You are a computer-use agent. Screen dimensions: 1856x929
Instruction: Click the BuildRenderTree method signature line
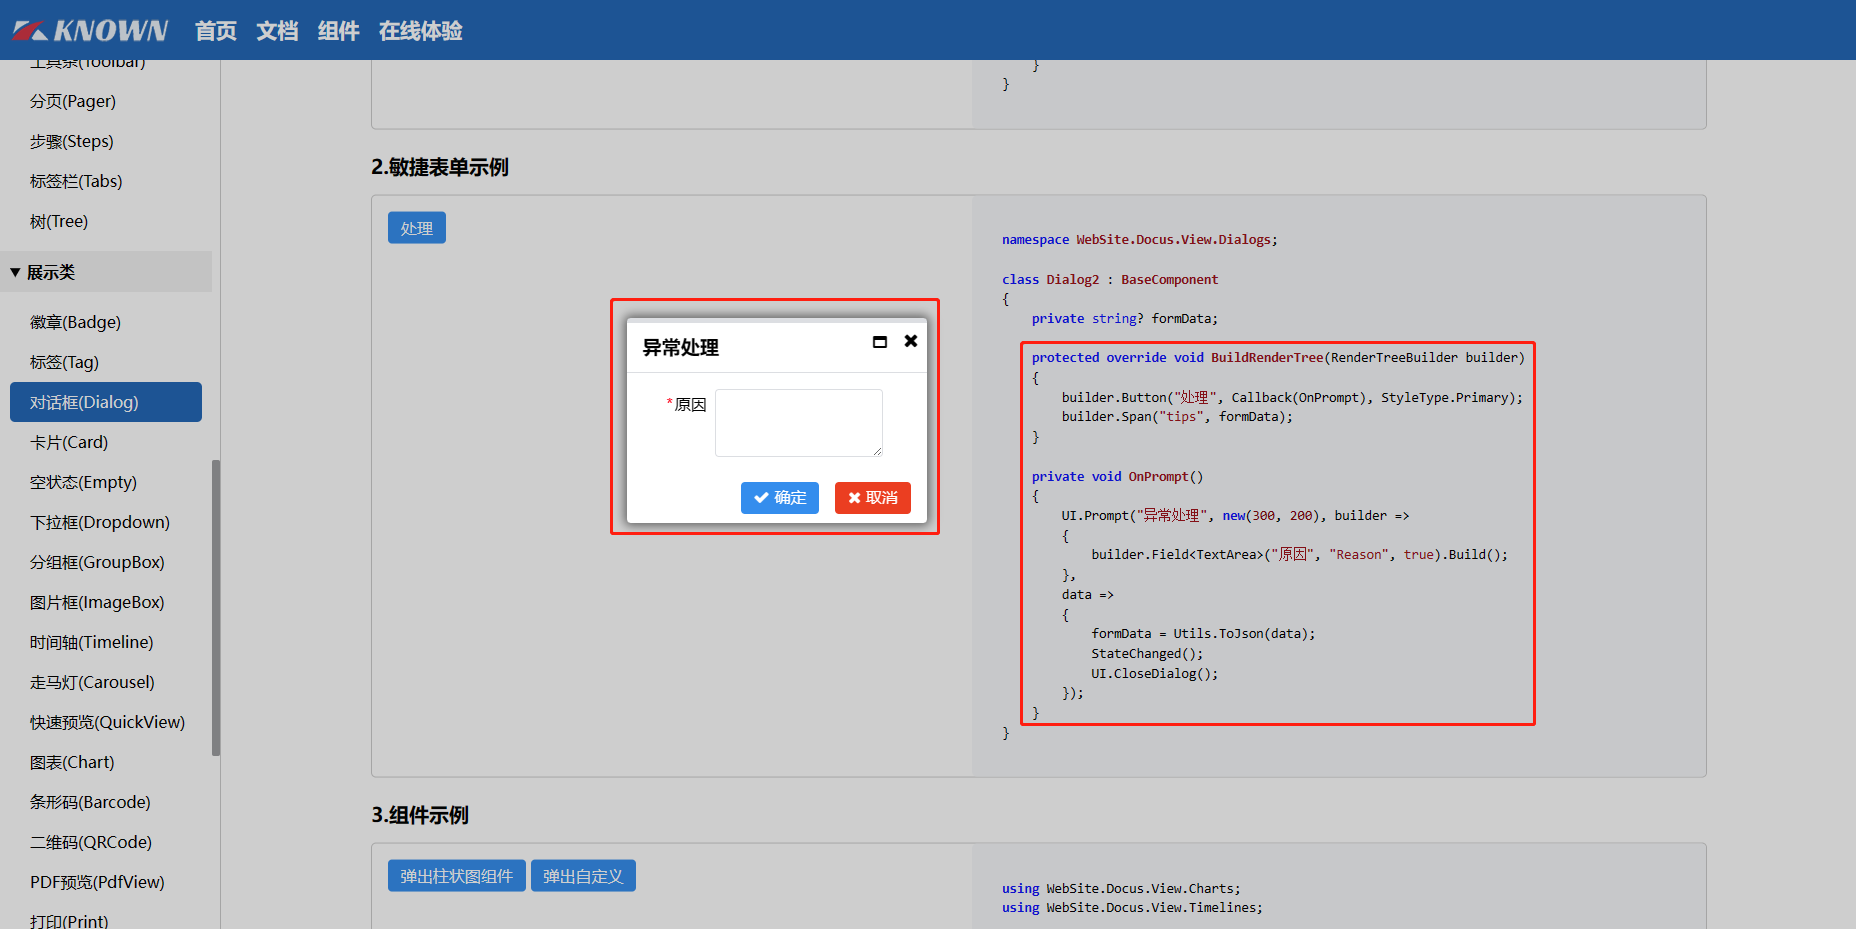1278,357
